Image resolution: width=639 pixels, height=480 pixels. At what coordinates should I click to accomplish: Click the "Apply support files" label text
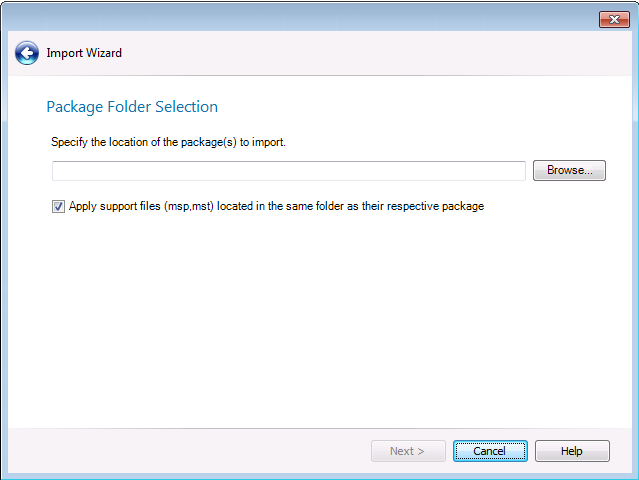click(276, 207)
